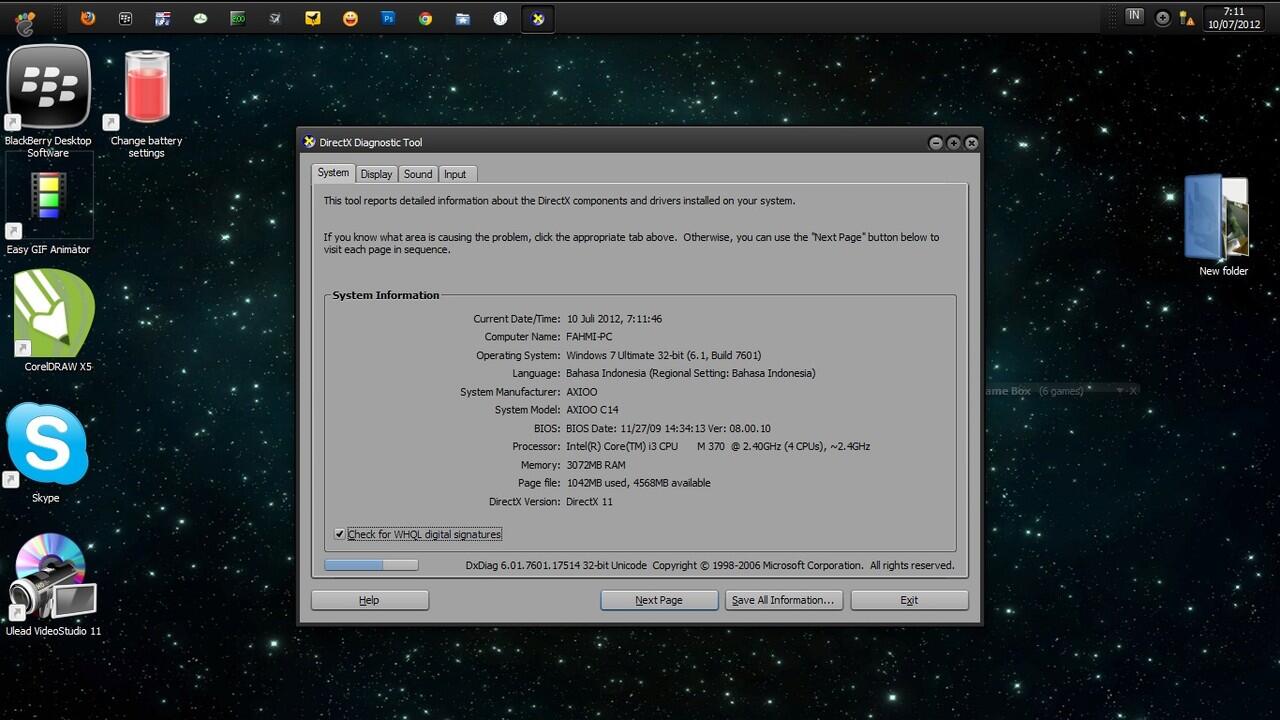Click the DxDiag version copyright text
The width and height of the screenshot is (1280, 720).
point(710,565)
